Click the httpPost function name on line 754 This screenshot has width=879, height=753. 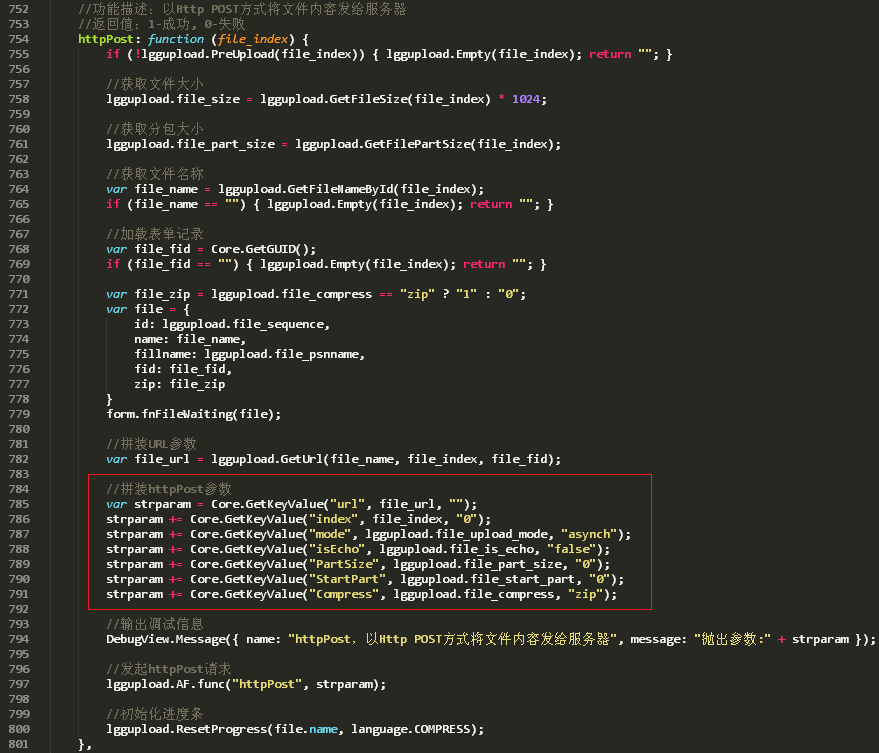coord(105,39)
